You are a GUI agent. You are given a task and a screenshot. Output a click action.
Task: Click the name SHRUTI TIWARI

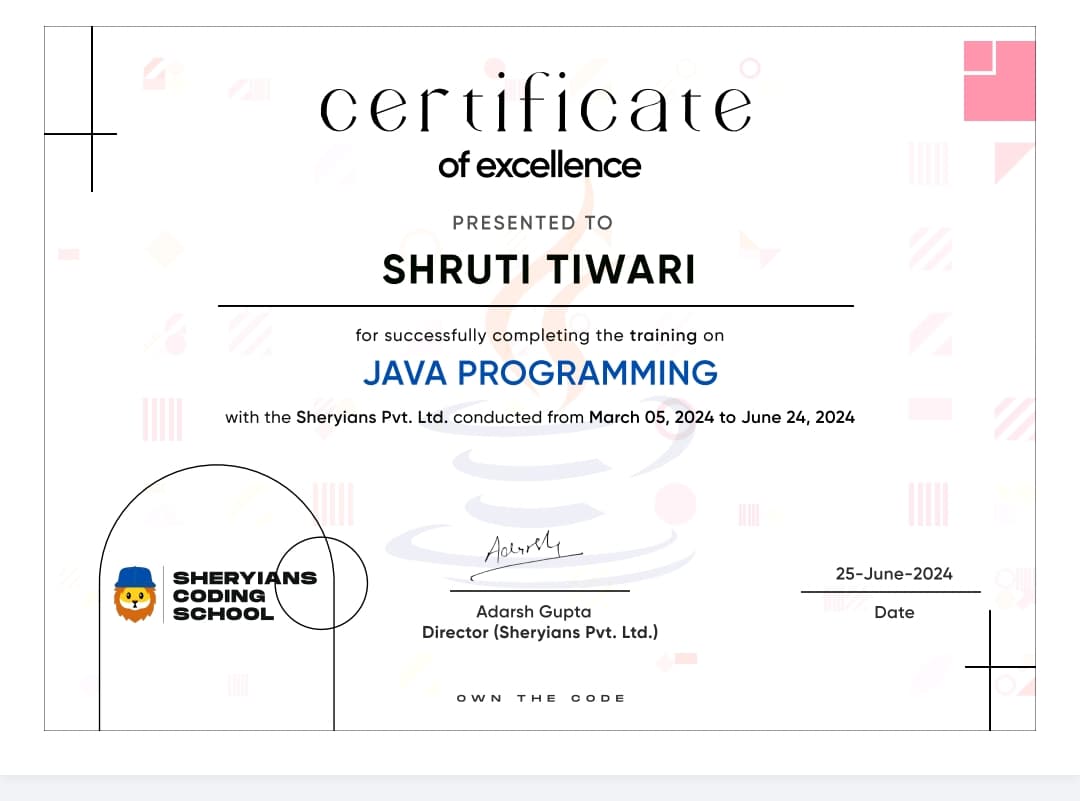click(540, 268)
